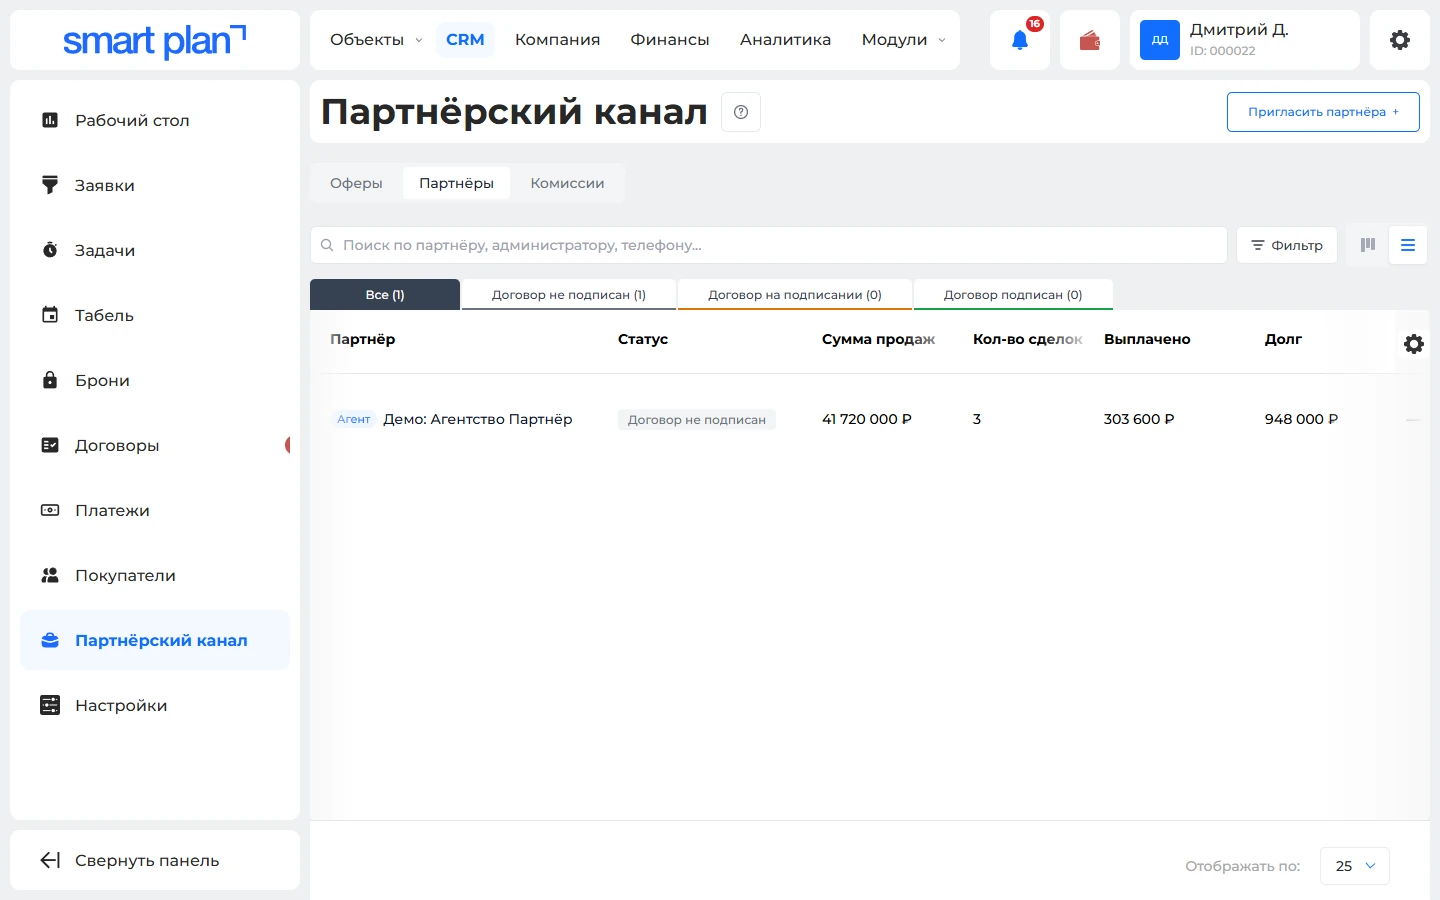Open the Компания menu
This screenshot has height=900, width=1440.
click(558, 40)
